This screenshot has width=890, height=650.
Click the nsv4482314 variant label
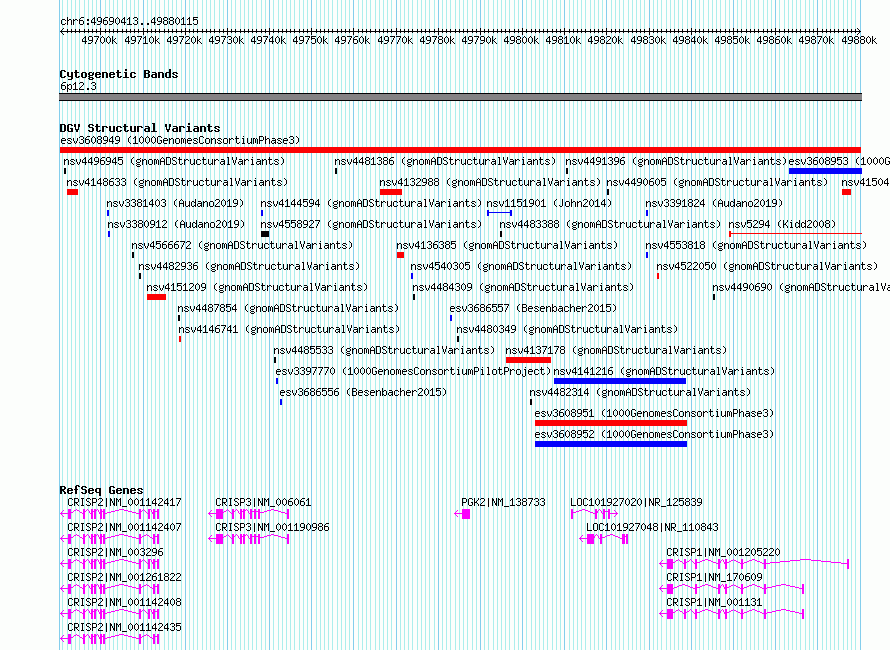[640, 392]
